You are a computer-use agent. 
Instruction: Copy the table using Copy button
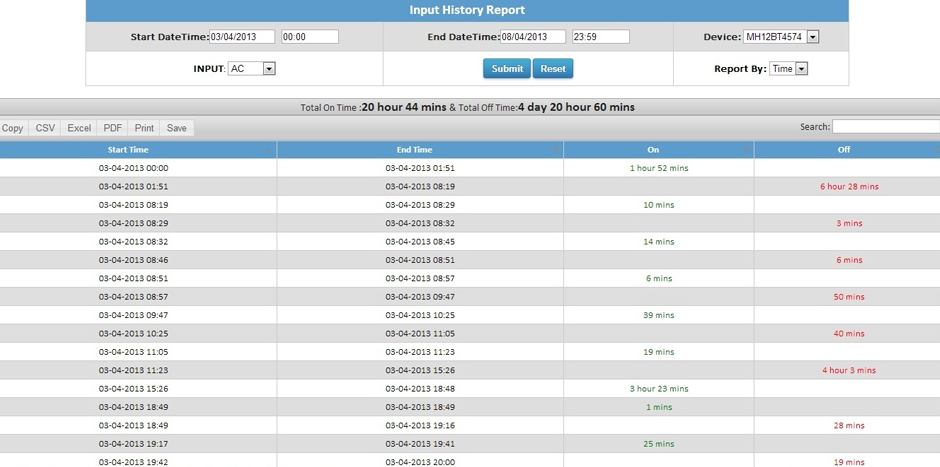click(x=13, y=128)
